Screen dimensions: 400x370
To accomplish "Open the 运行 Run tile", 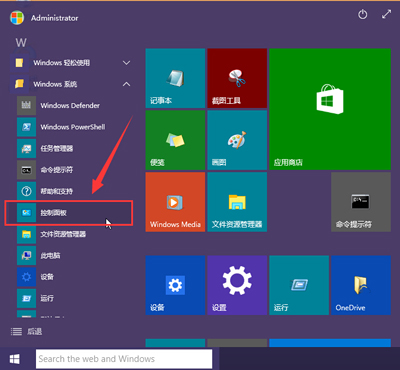I will (x=299, y=285).
